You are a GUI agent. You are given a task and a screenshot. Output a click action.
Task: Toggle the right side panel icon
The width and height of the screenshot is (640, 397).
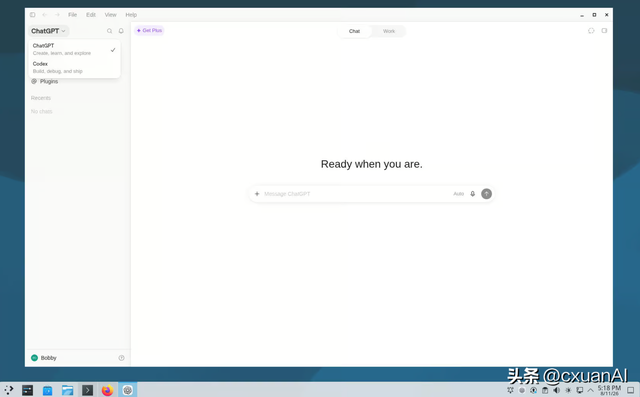pos(604,31)
